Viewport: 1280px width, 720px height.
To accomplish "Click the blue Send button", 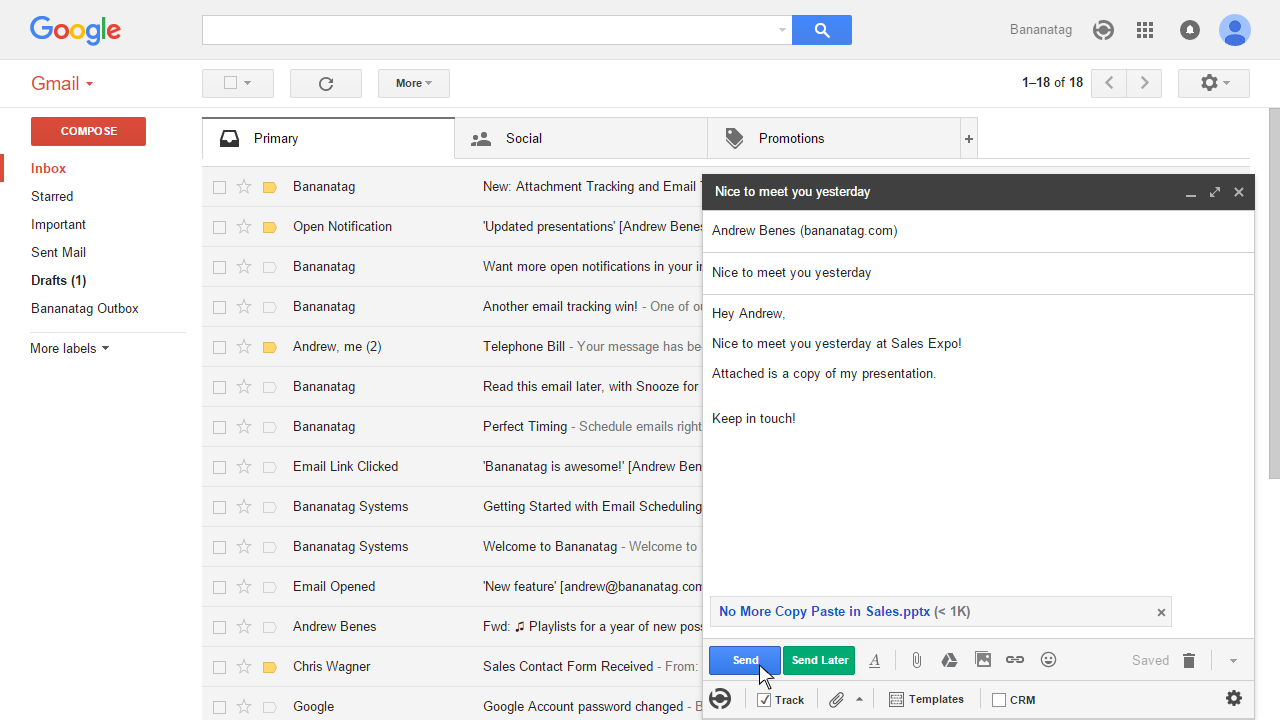I will coord(745,660).
